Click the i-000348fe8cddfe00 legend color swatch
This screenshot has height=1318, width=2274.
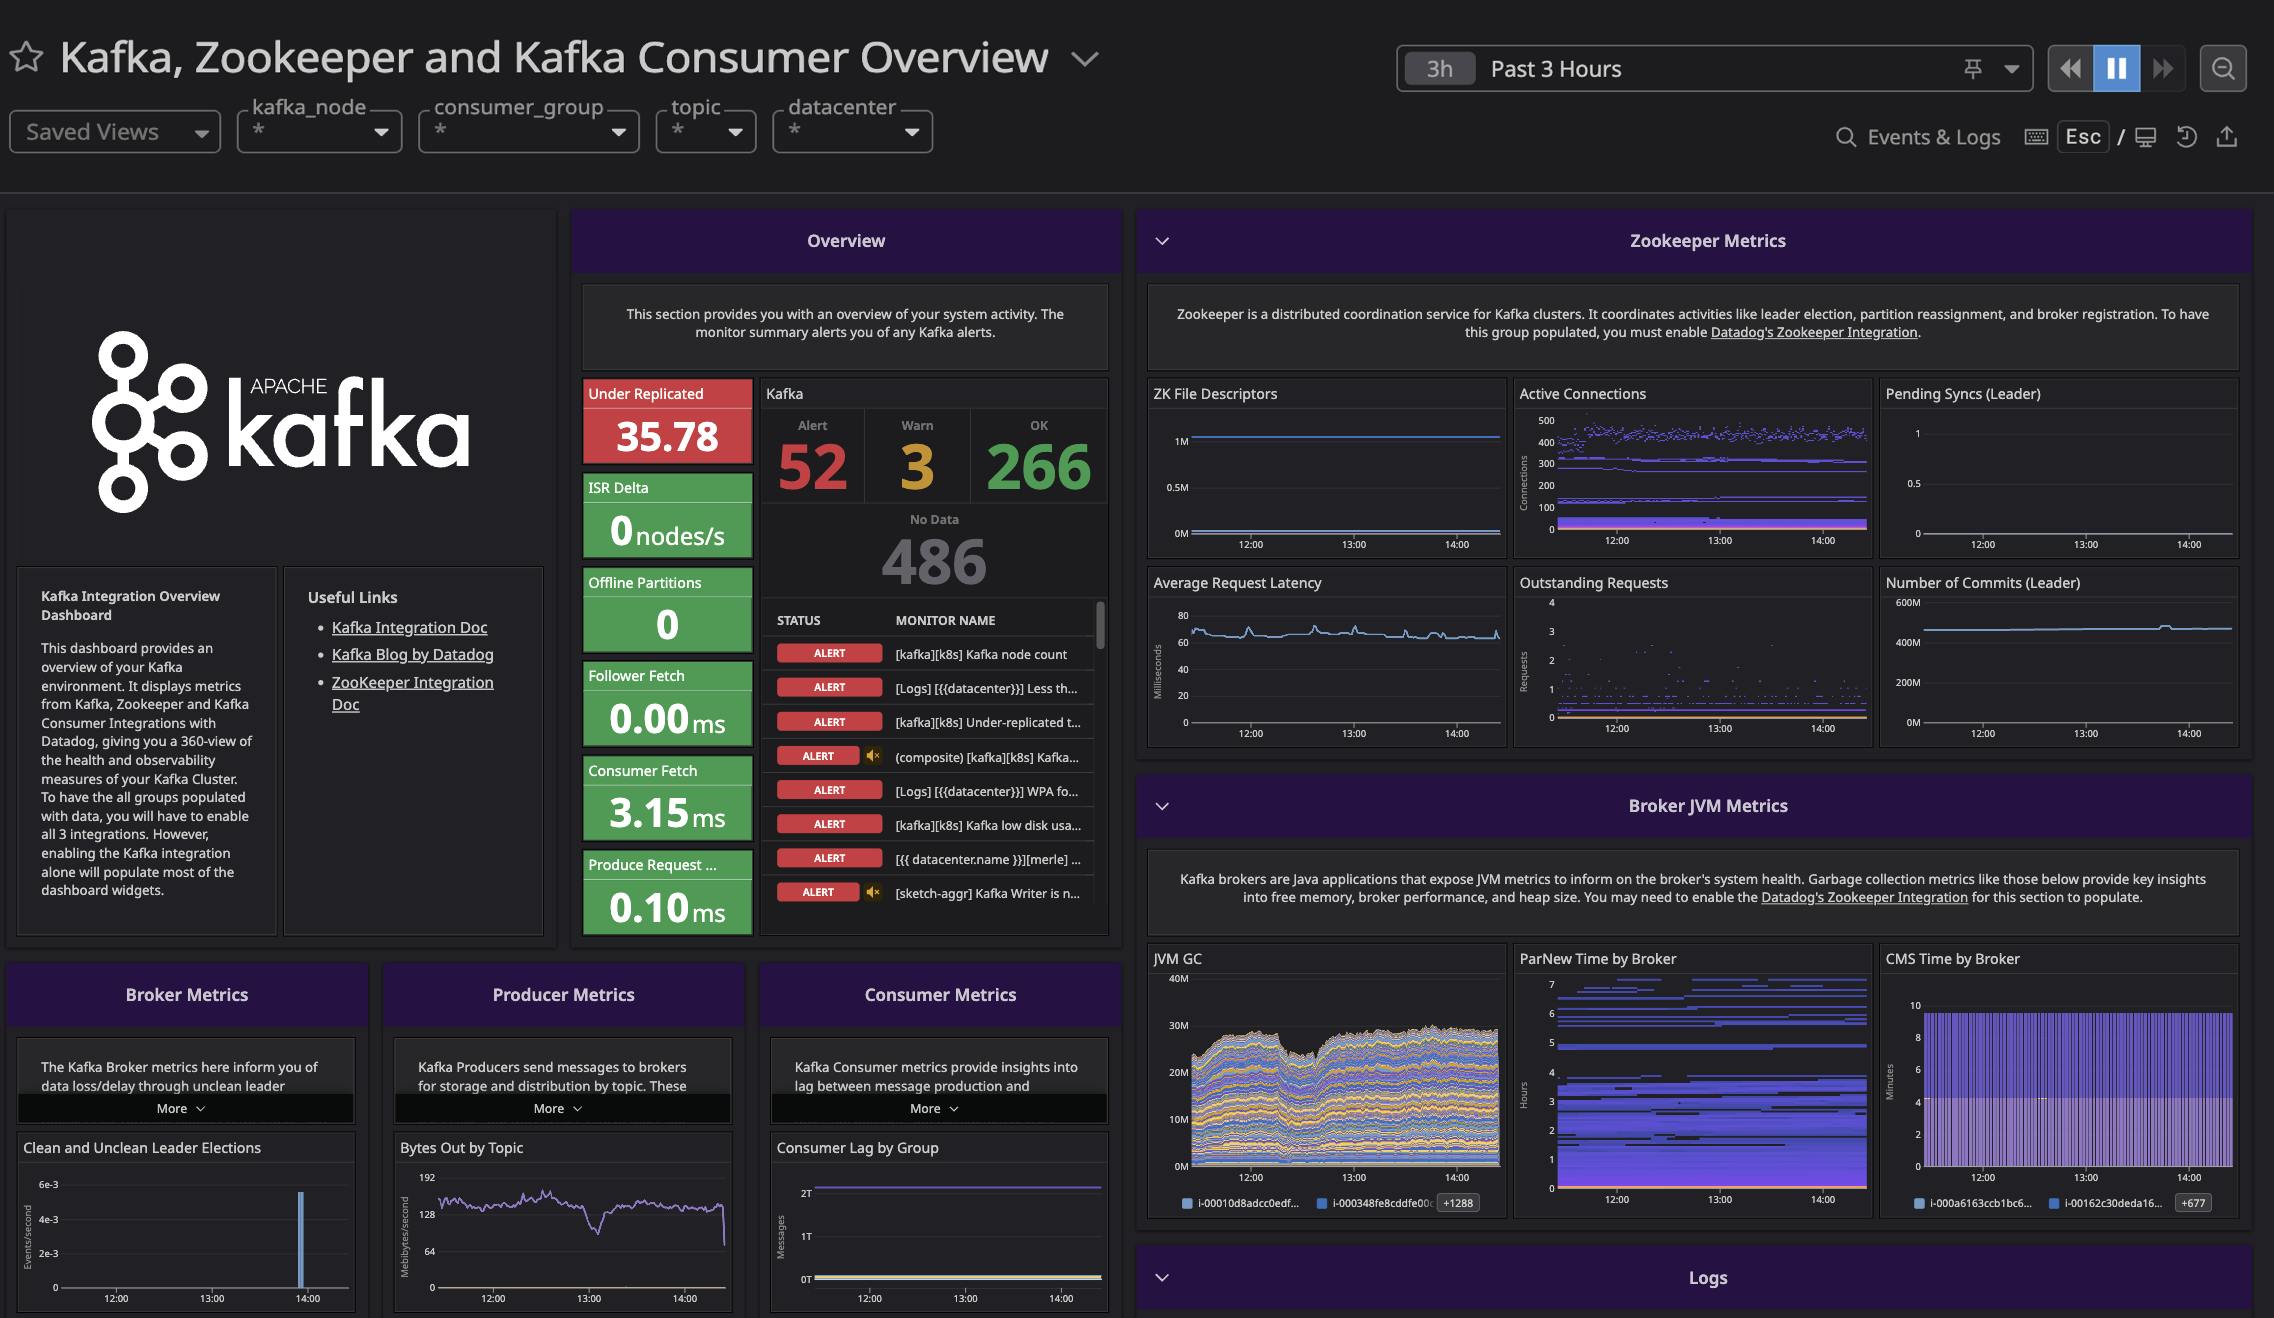1321,1203
